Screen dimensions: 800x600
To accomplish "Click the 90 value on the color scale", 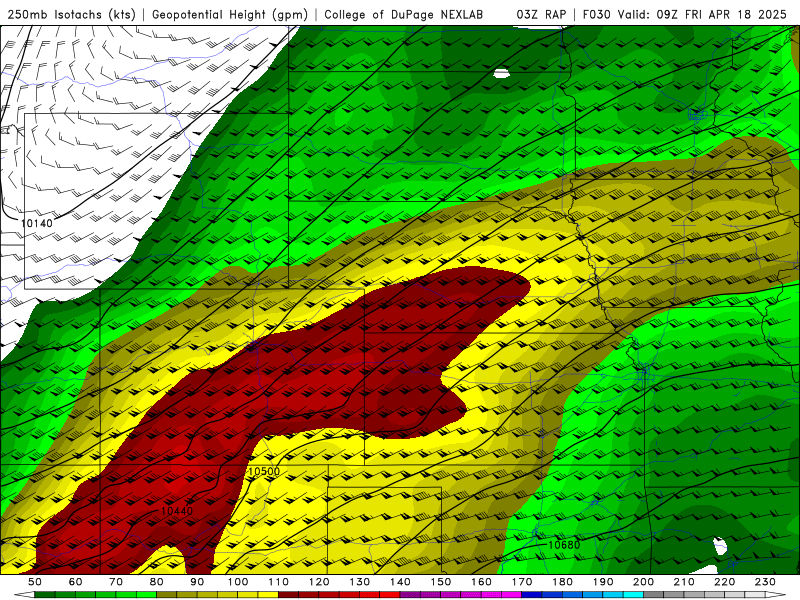I will point(197,582).
